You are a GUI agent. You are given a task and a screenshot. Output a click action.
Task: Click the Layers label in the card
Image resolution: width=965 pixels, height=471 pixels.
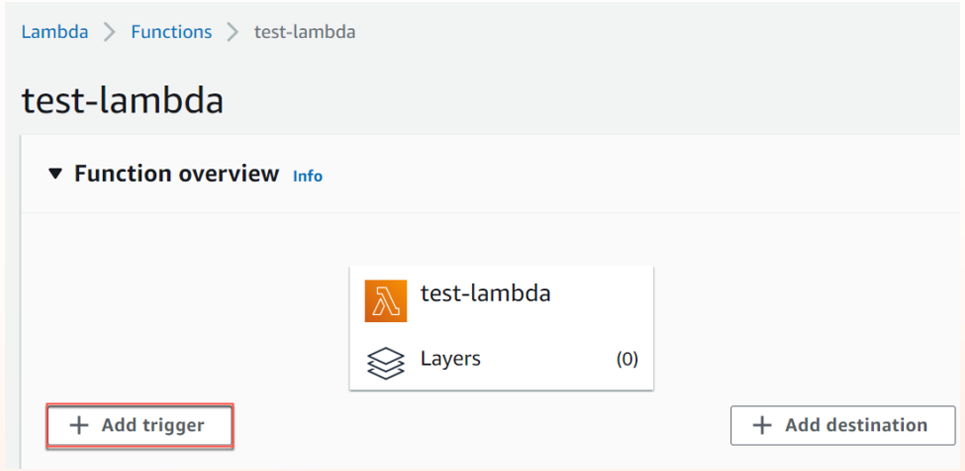450,359
